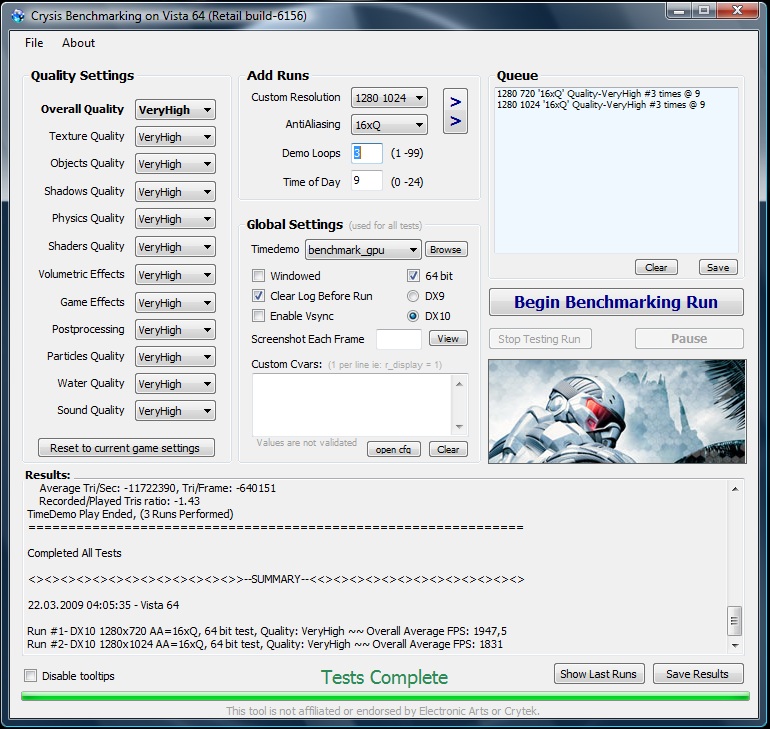Click the Screenshot Each Frame field
This screenshot has width=770, height=729.
coord(399,339)
